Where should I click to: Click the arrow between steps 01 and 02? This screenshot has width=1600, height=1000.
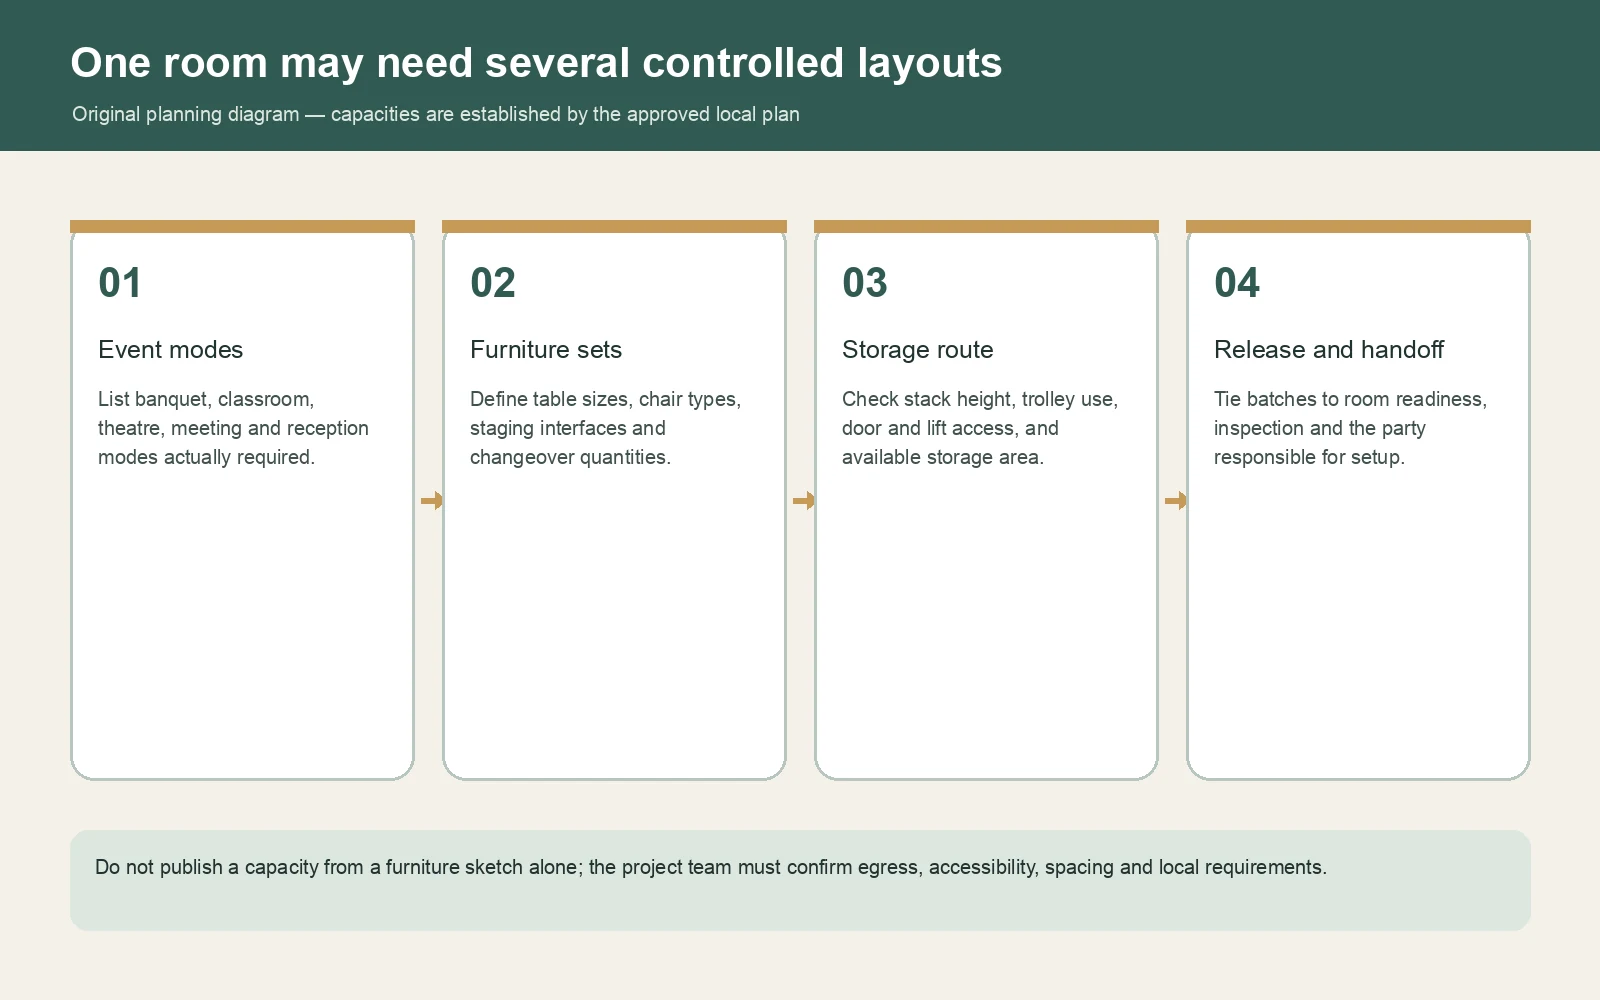tap(432, 500)
